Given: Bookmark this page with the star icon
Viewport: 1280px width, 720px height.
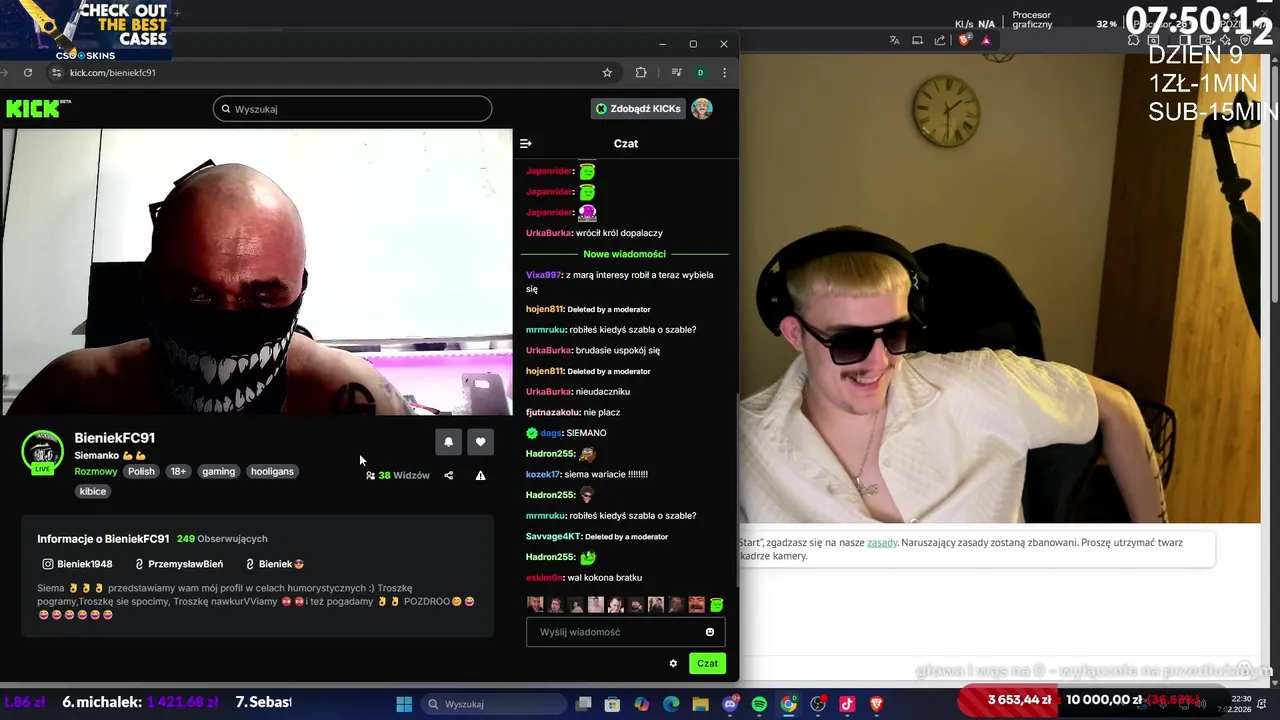Looking at the screenshot, I should 607,73.
